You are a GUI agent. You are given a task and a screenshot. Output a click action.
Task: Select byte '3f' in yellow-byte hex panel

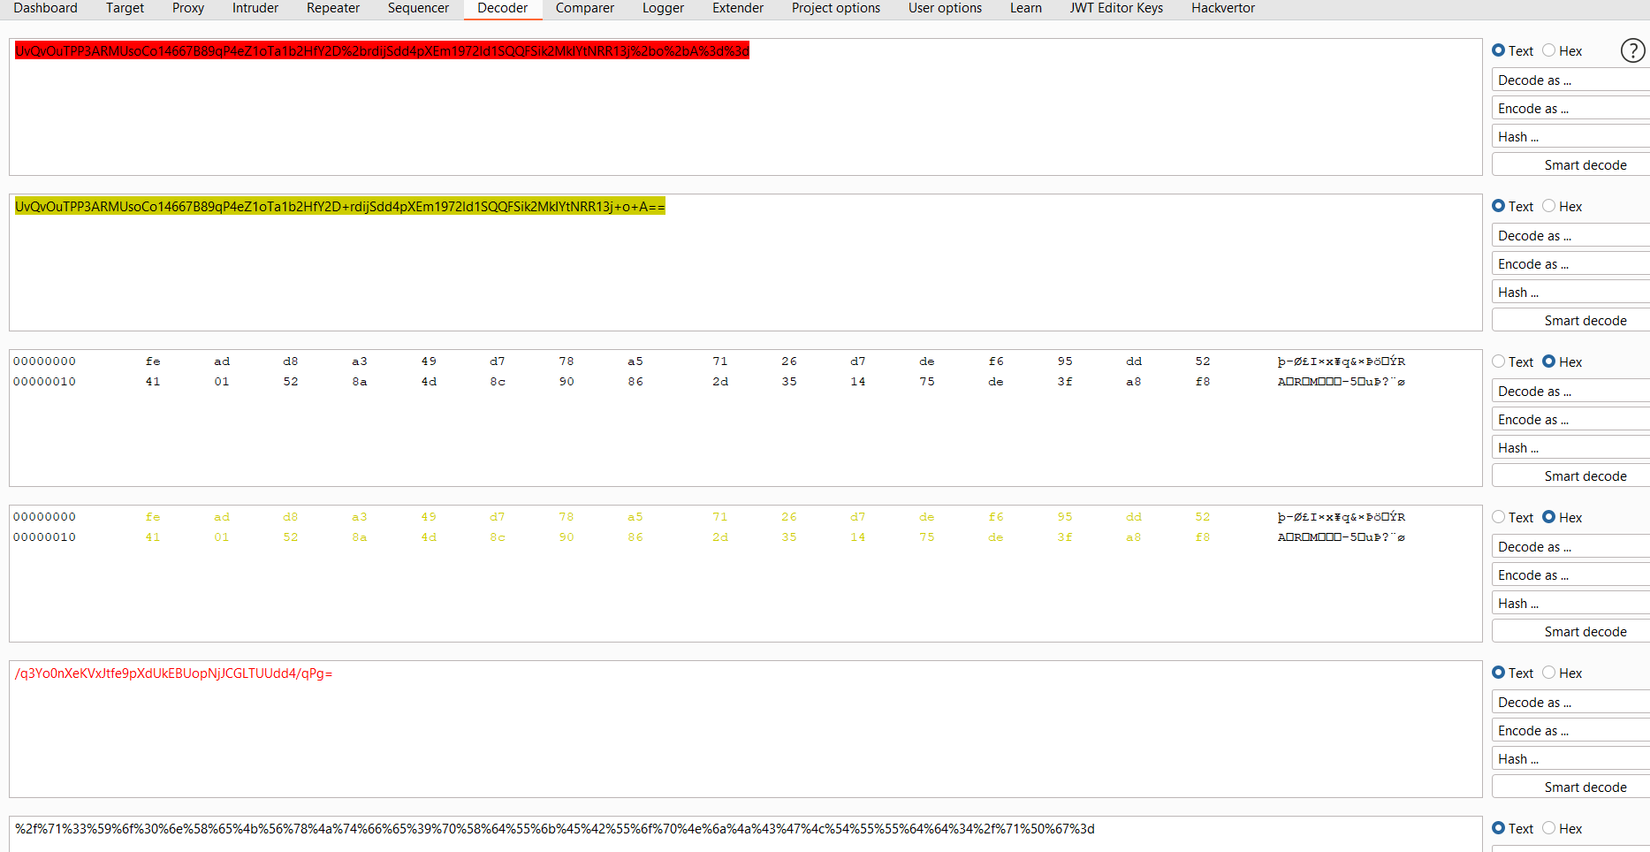pyautogui.click(x=1064, y=537)
